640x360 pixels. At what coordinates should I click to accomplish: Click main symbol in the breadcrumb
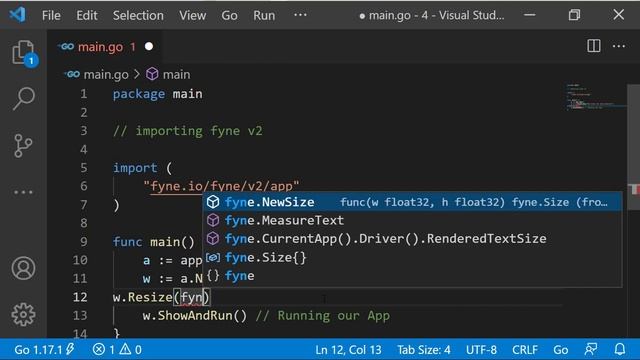(176, 74)
